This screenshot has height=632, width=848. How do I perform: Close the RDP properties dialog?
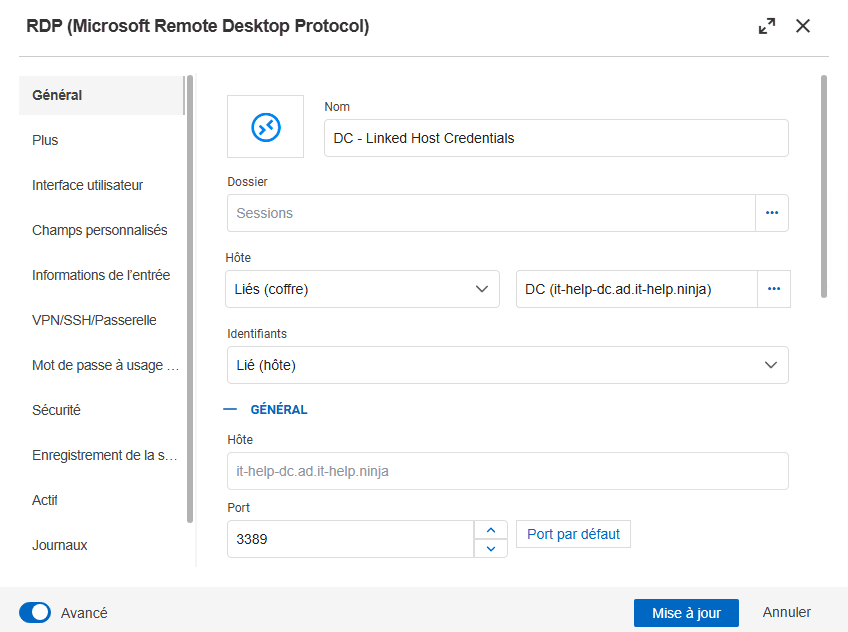802,27
